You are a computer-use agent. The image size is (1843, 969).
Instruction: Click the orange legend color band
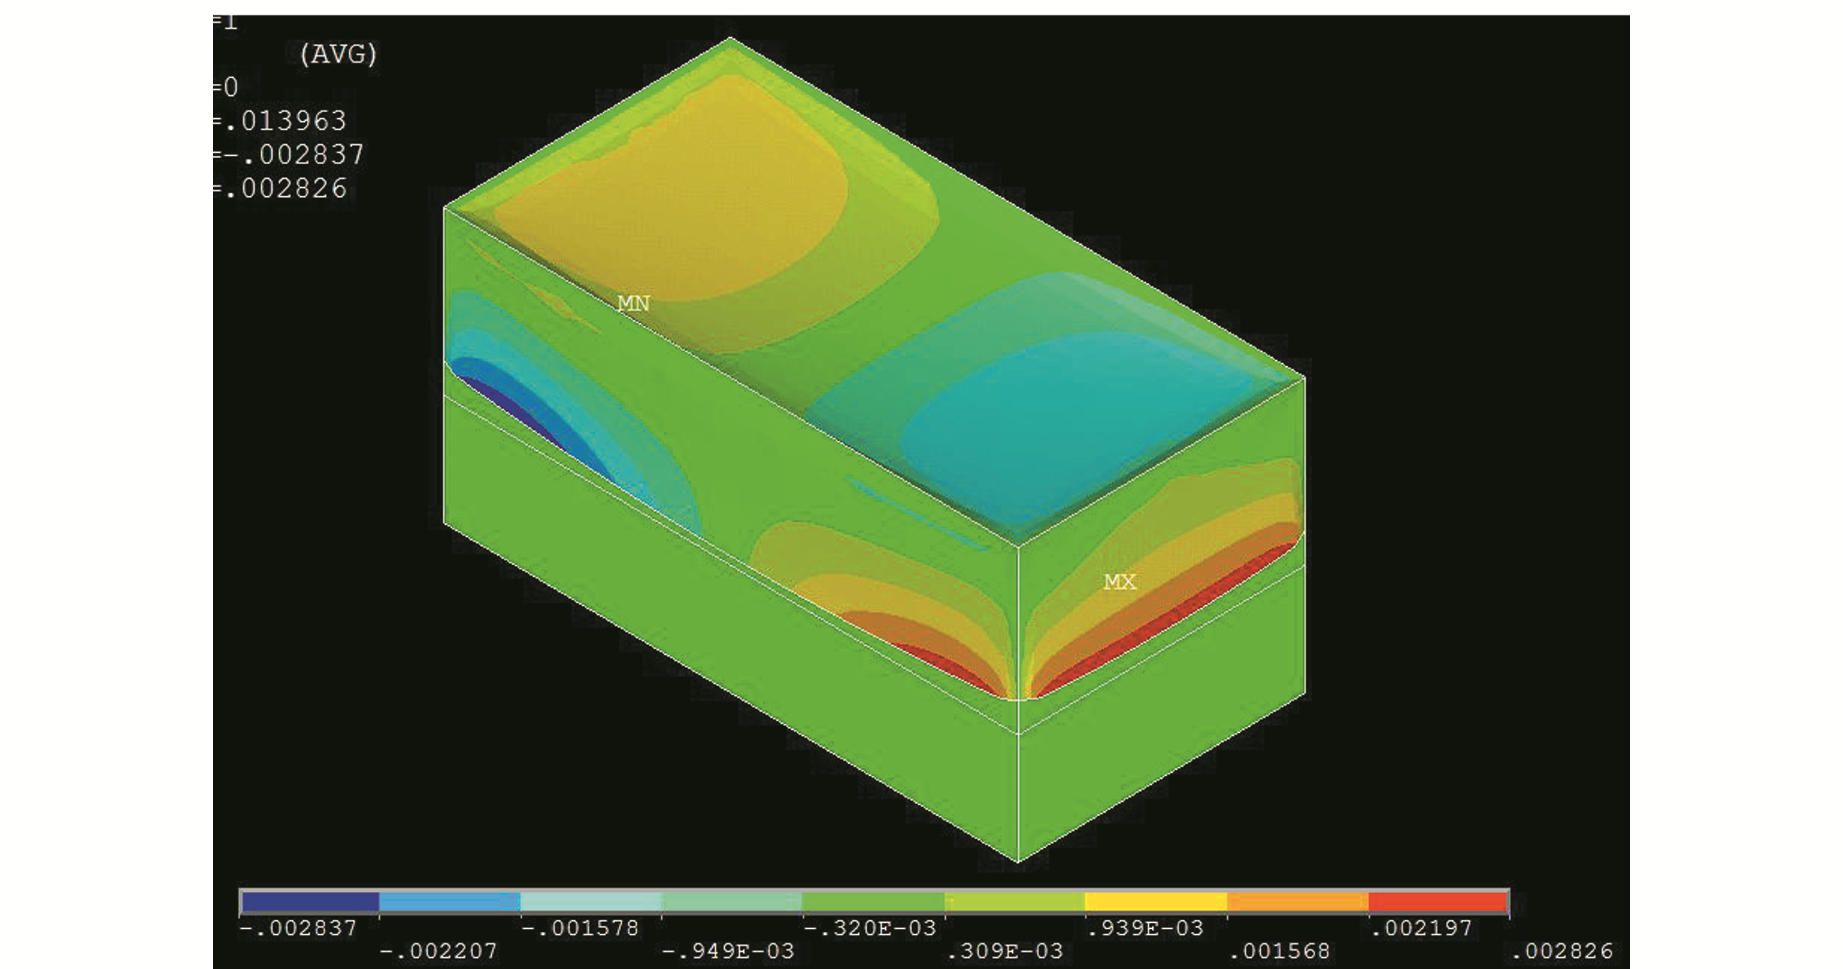[x=1296, y=902]
